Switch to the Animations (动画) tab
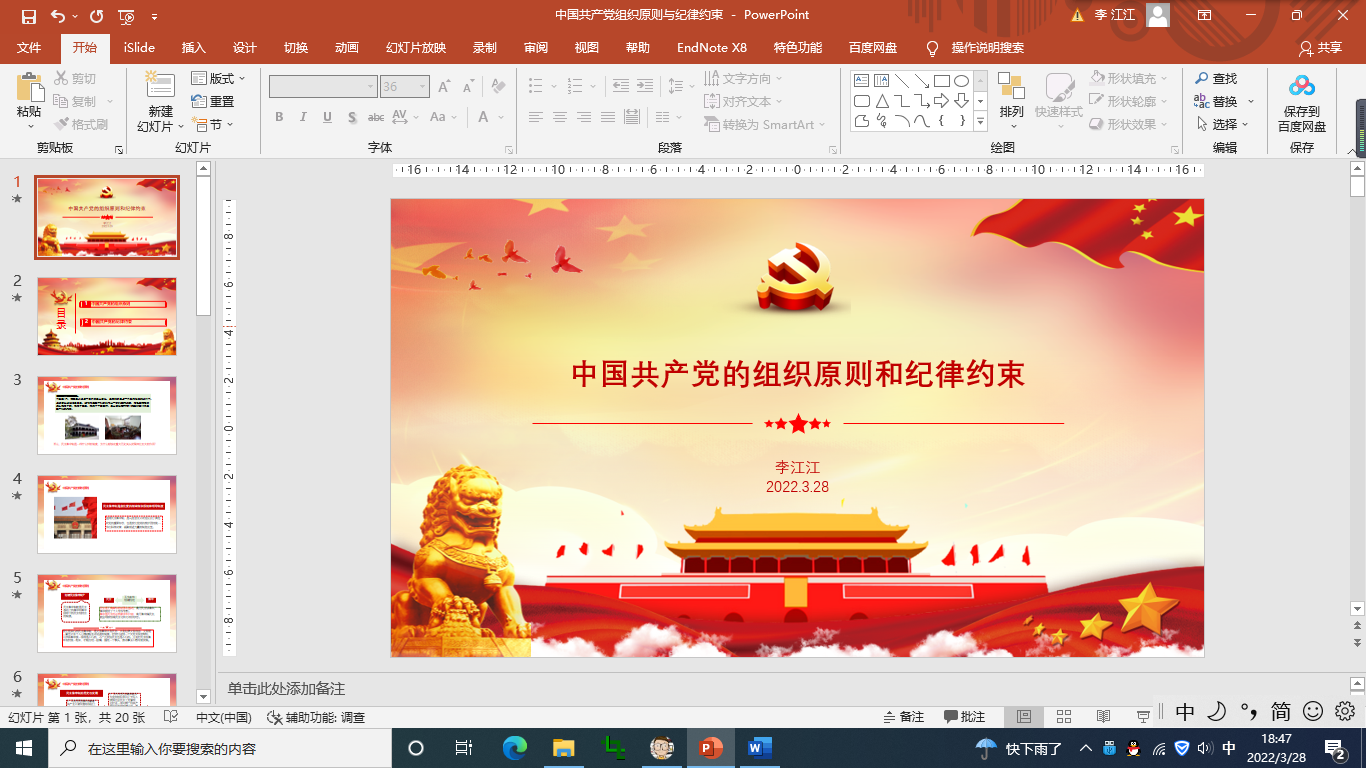 coord(346,48)
